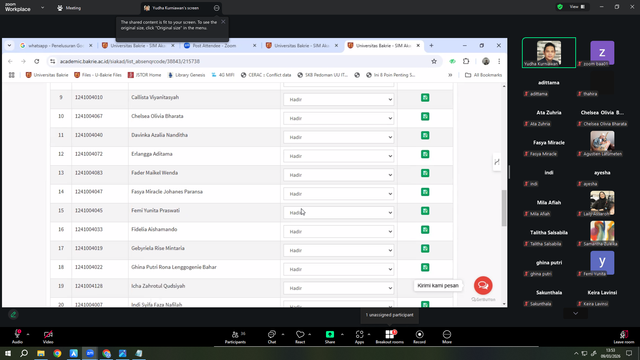Click the green annotate pencil icon
The width and height of the screenshot is (640, 360).
(13, 314)
